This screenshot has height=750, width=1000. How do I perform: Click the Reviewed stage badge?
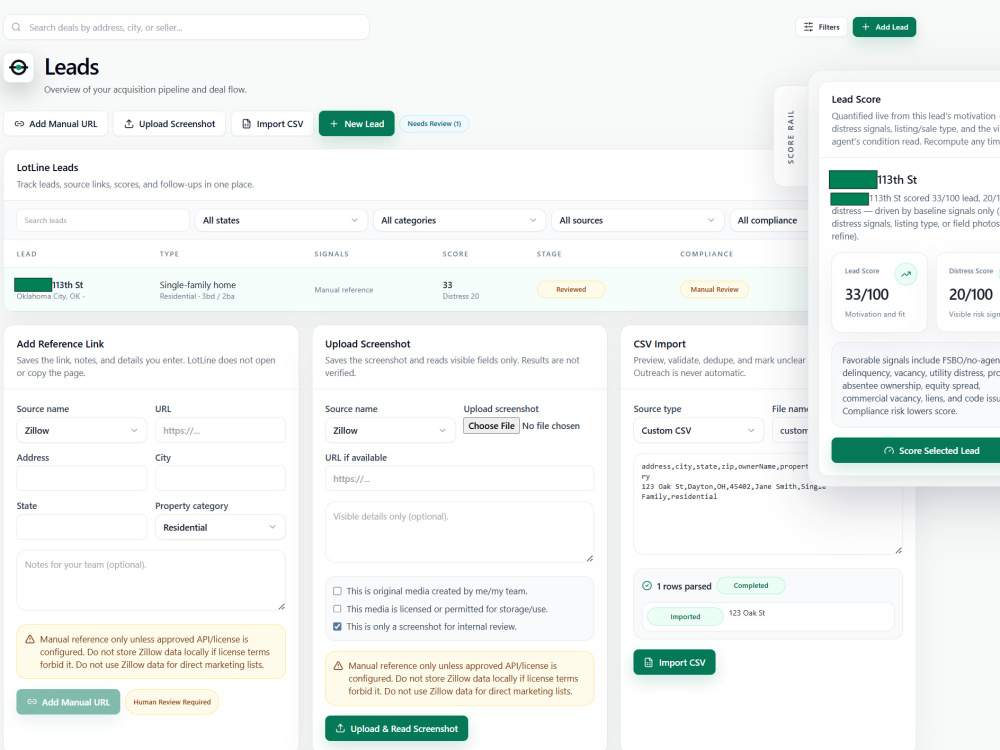pos(571,290)
